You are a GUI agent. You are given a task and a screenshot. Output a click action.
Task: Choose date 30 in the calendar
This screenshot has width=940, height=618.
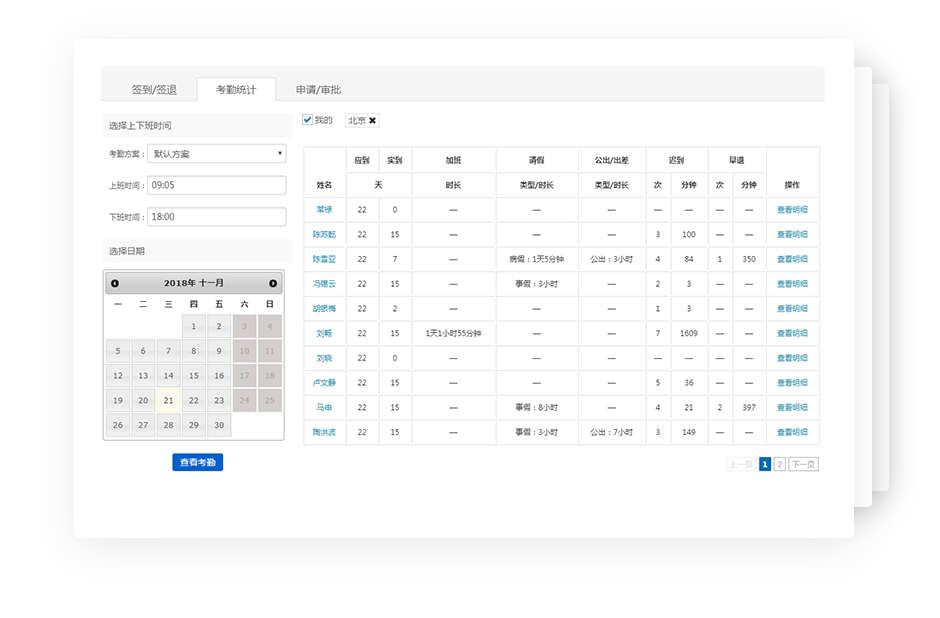click(219, 426)
